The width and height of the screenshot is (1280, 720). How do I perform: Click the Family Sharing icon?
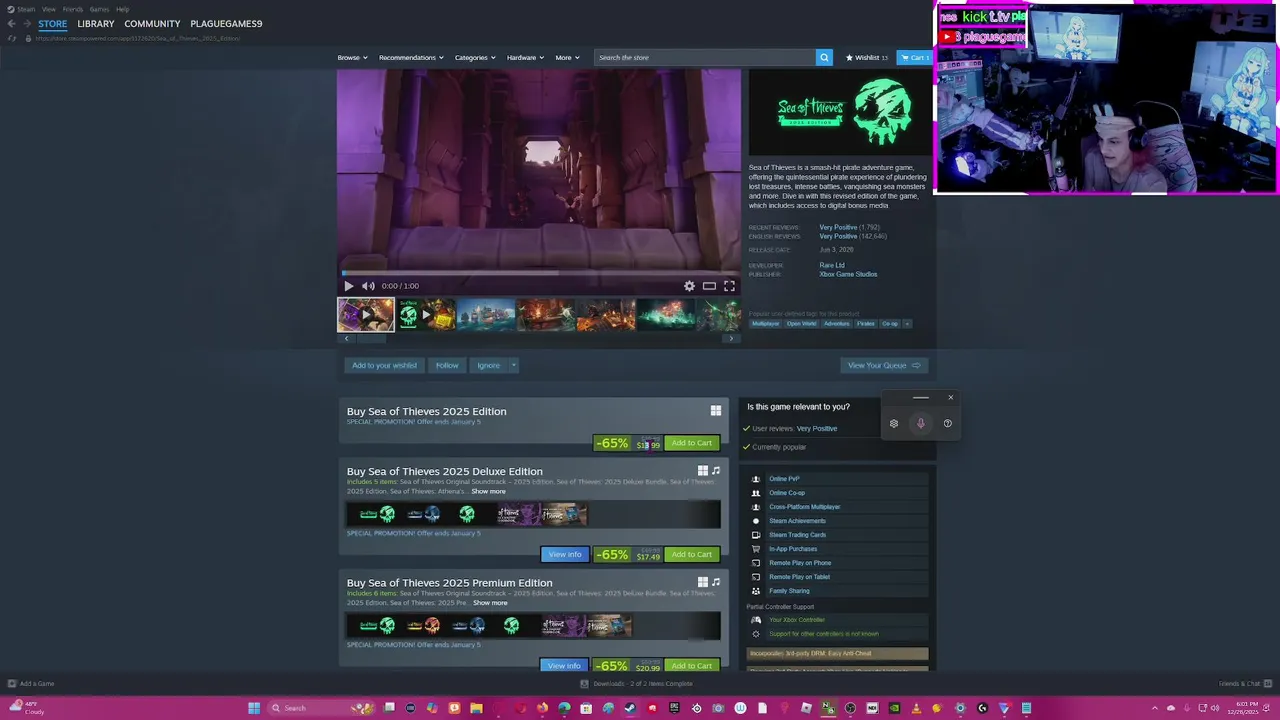[756, 591]
